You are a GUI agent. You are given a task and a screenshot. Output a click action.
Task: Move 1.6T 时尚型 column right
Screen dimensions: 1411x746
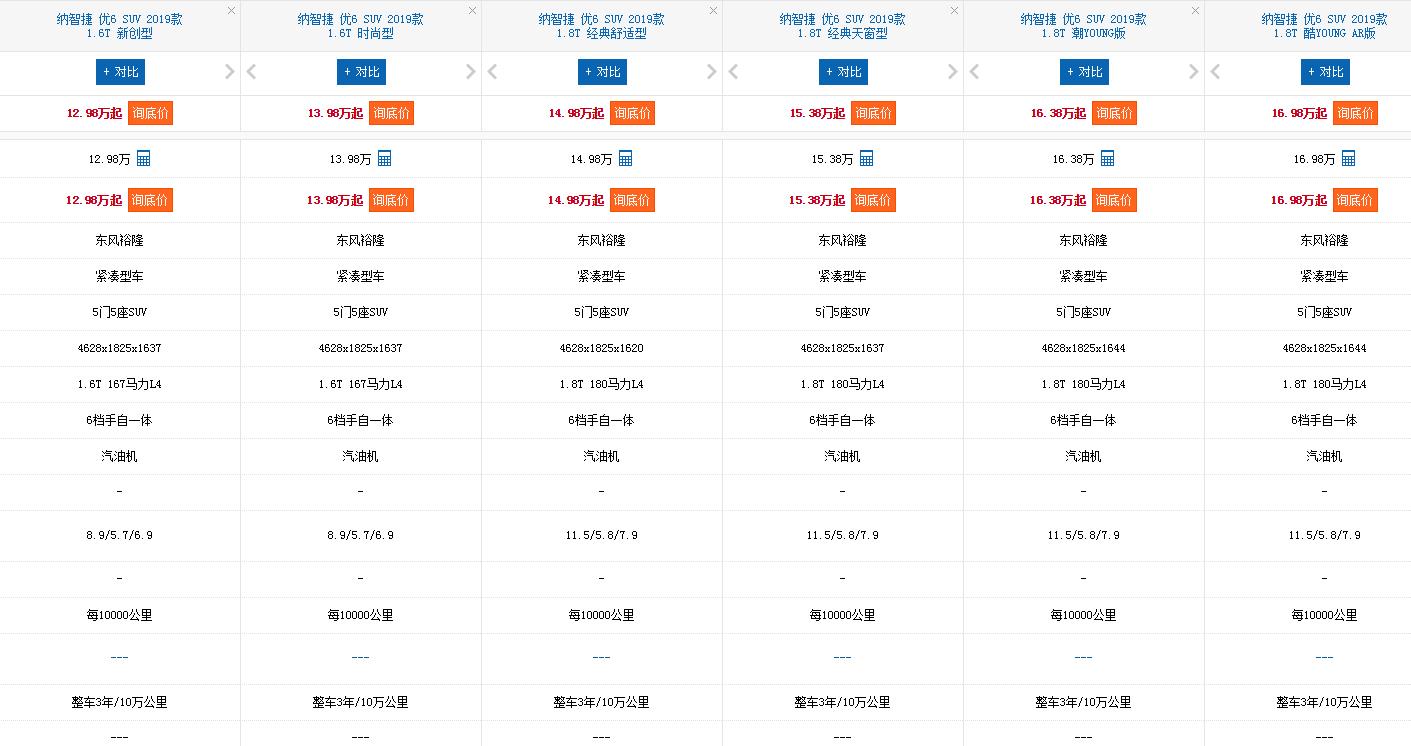tap(471, 72)
